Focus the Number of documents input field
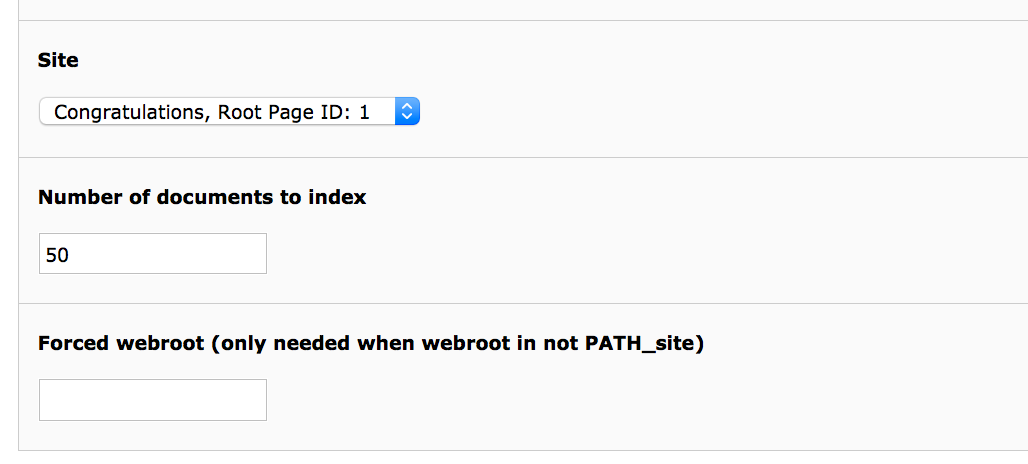This screenshot has height=464, width=1028. pos(152,254)
